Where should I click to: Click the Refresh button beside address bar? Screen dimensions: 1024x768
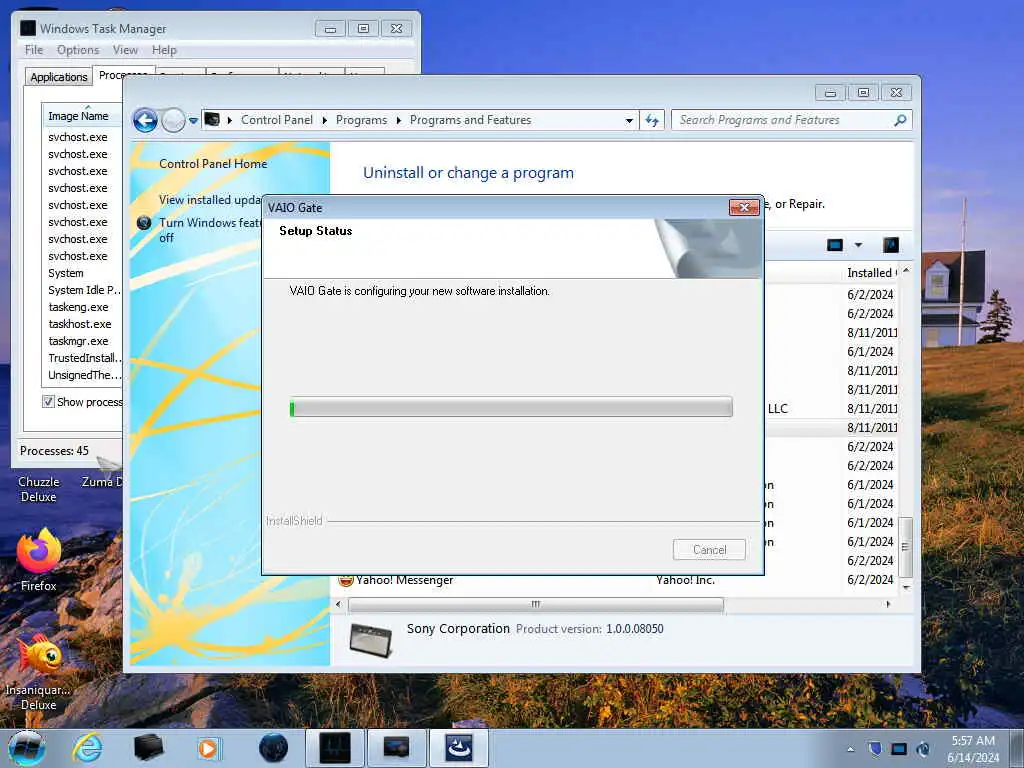652,120
